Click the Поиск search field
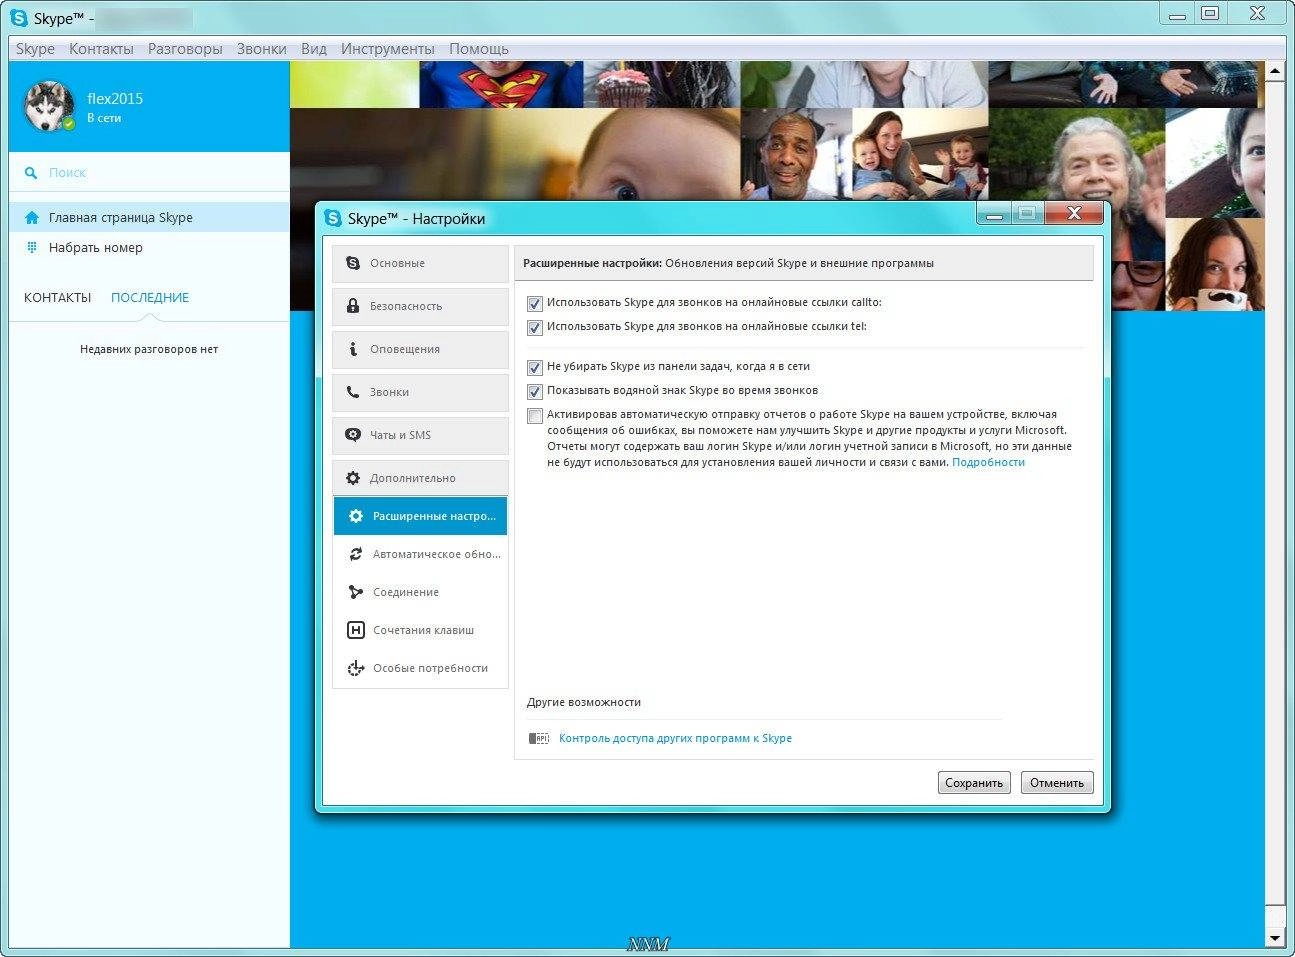This screenshot has height=957, width=1295. point(150,172)
